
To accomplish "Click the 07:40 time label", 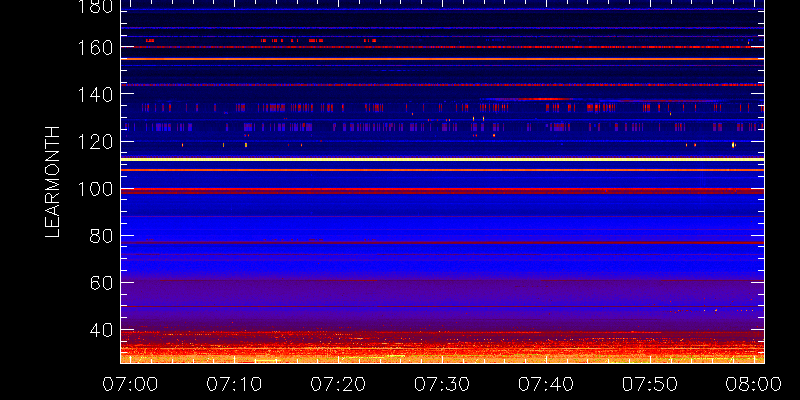I will point(545,384).
